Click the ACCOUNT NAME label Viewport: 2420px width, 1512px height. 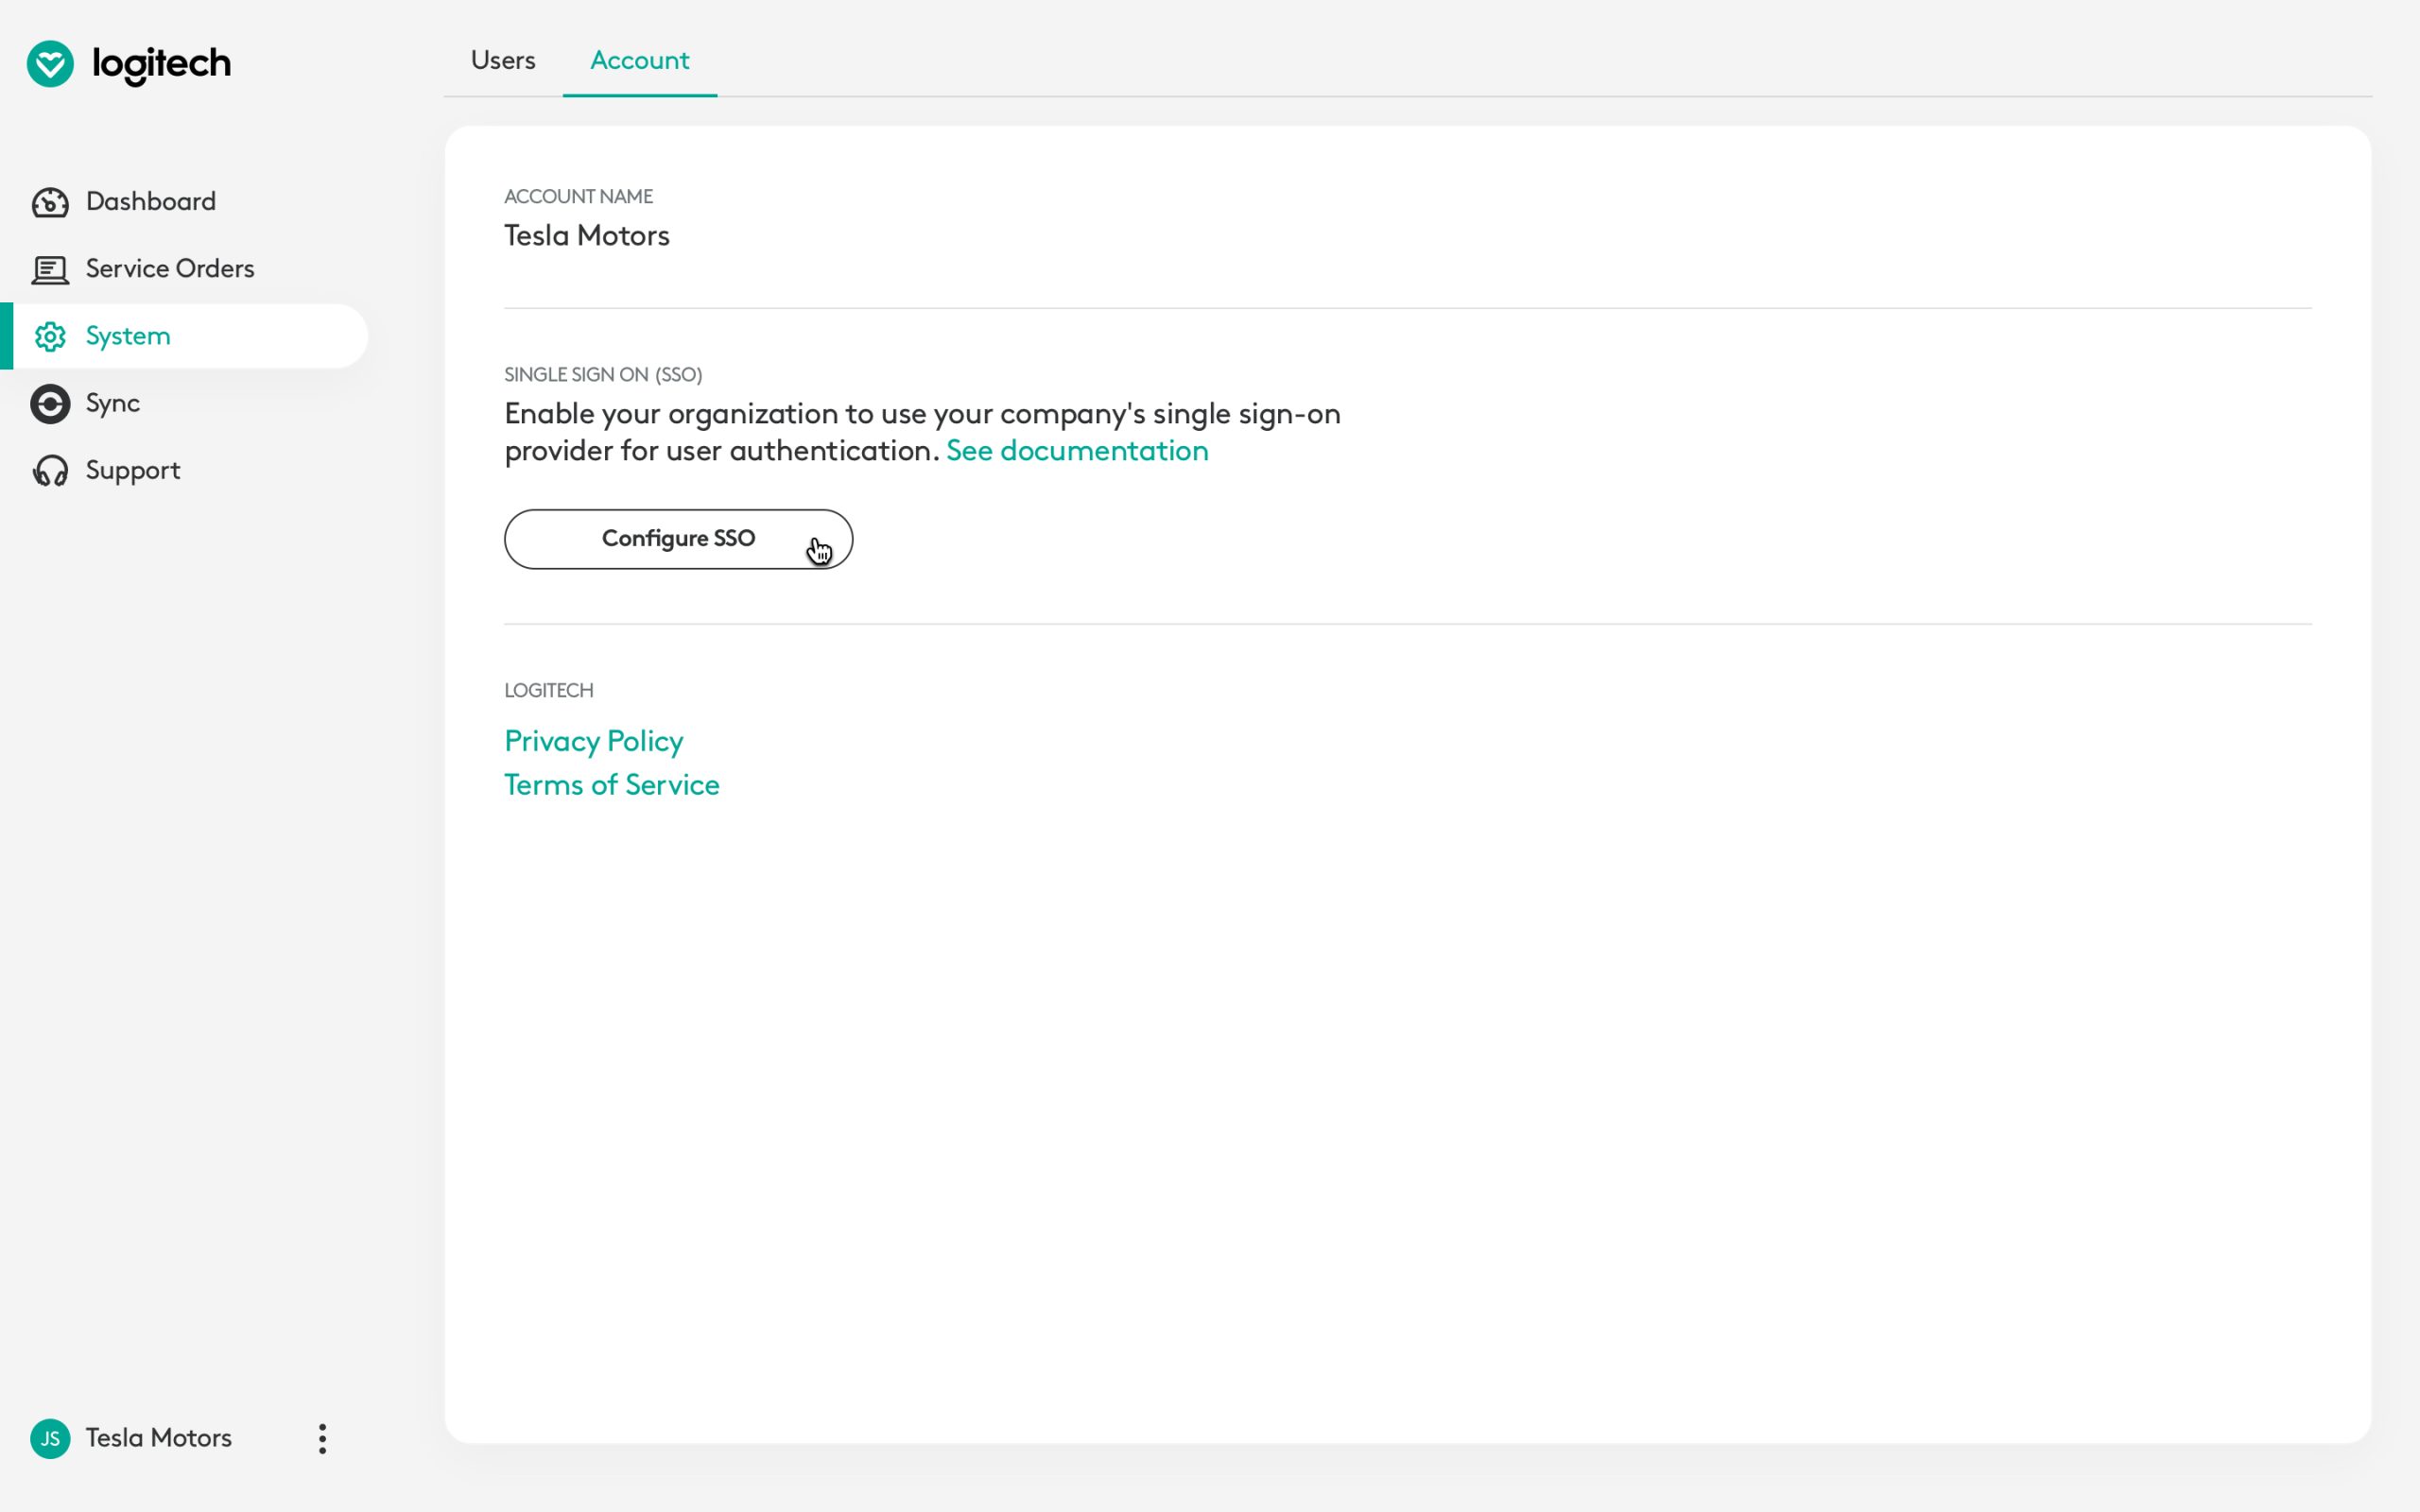point(578,196)
